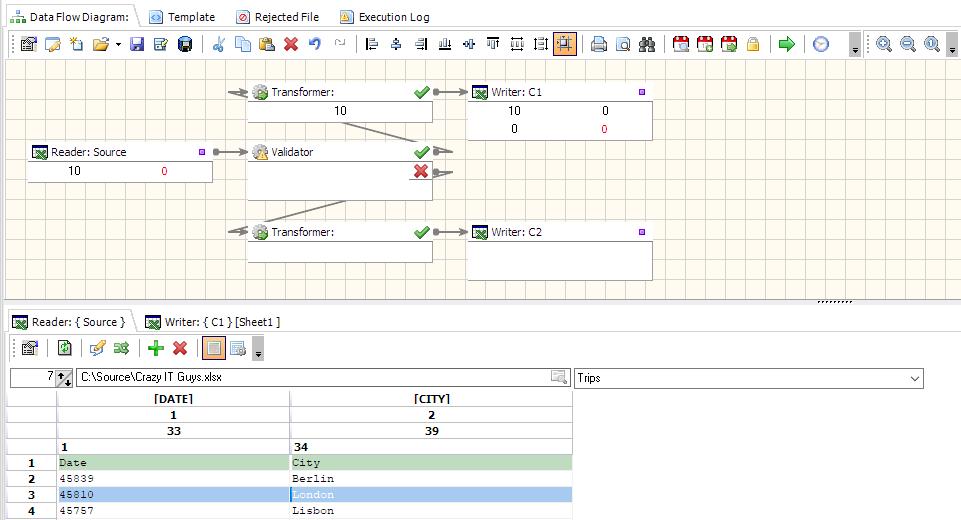Undo with the blue curved arrow
The image size is (961, 520).
315,44
